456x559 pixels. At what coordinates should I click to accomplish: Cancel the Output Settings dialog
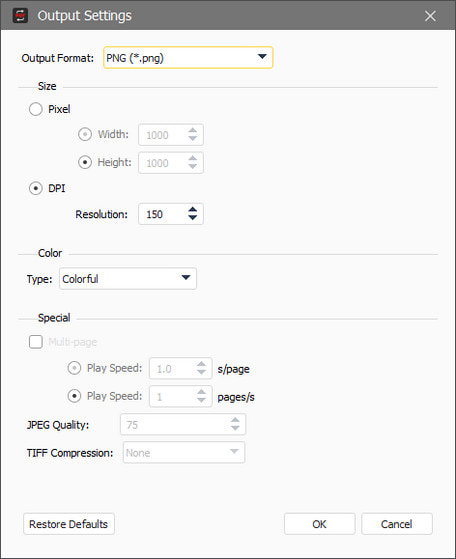397,524
